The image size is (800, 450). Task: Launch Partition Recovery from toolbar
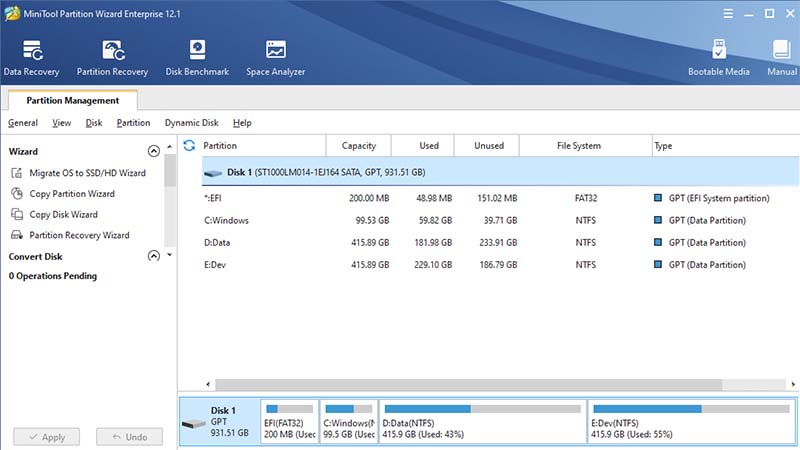tap(112, 58)
